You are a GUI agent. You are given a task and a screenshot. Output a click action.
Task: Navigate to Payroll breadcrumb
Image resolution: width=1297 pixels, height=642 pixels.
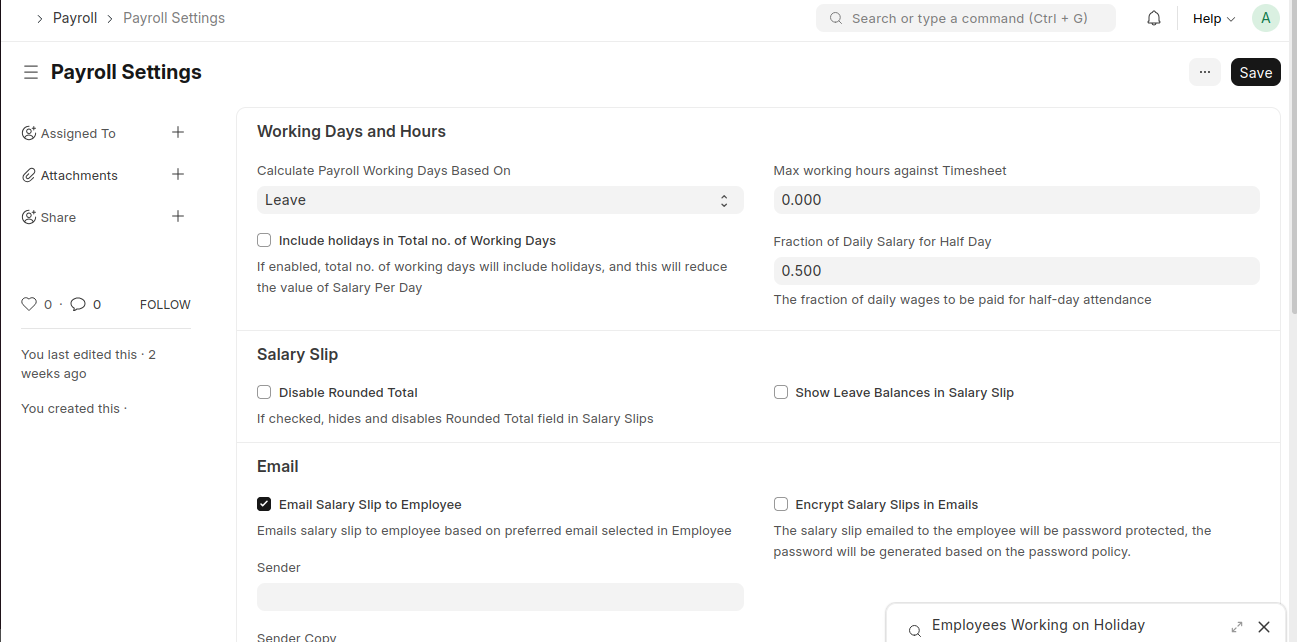[75, 18]
